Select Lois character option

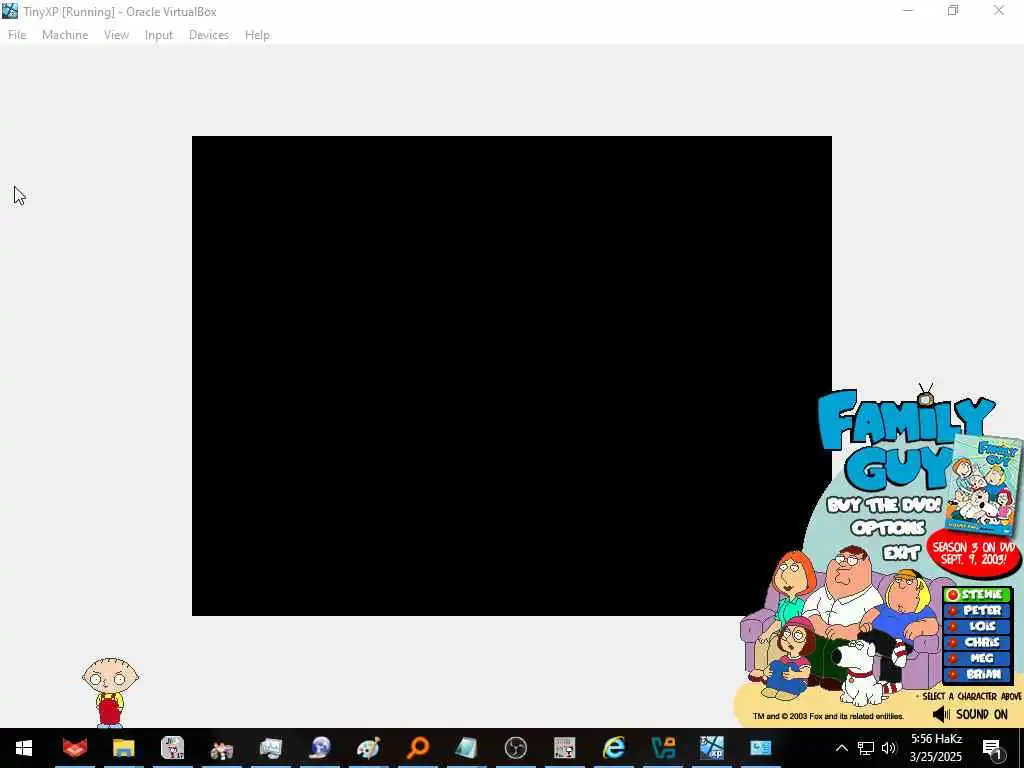point(978,626)
